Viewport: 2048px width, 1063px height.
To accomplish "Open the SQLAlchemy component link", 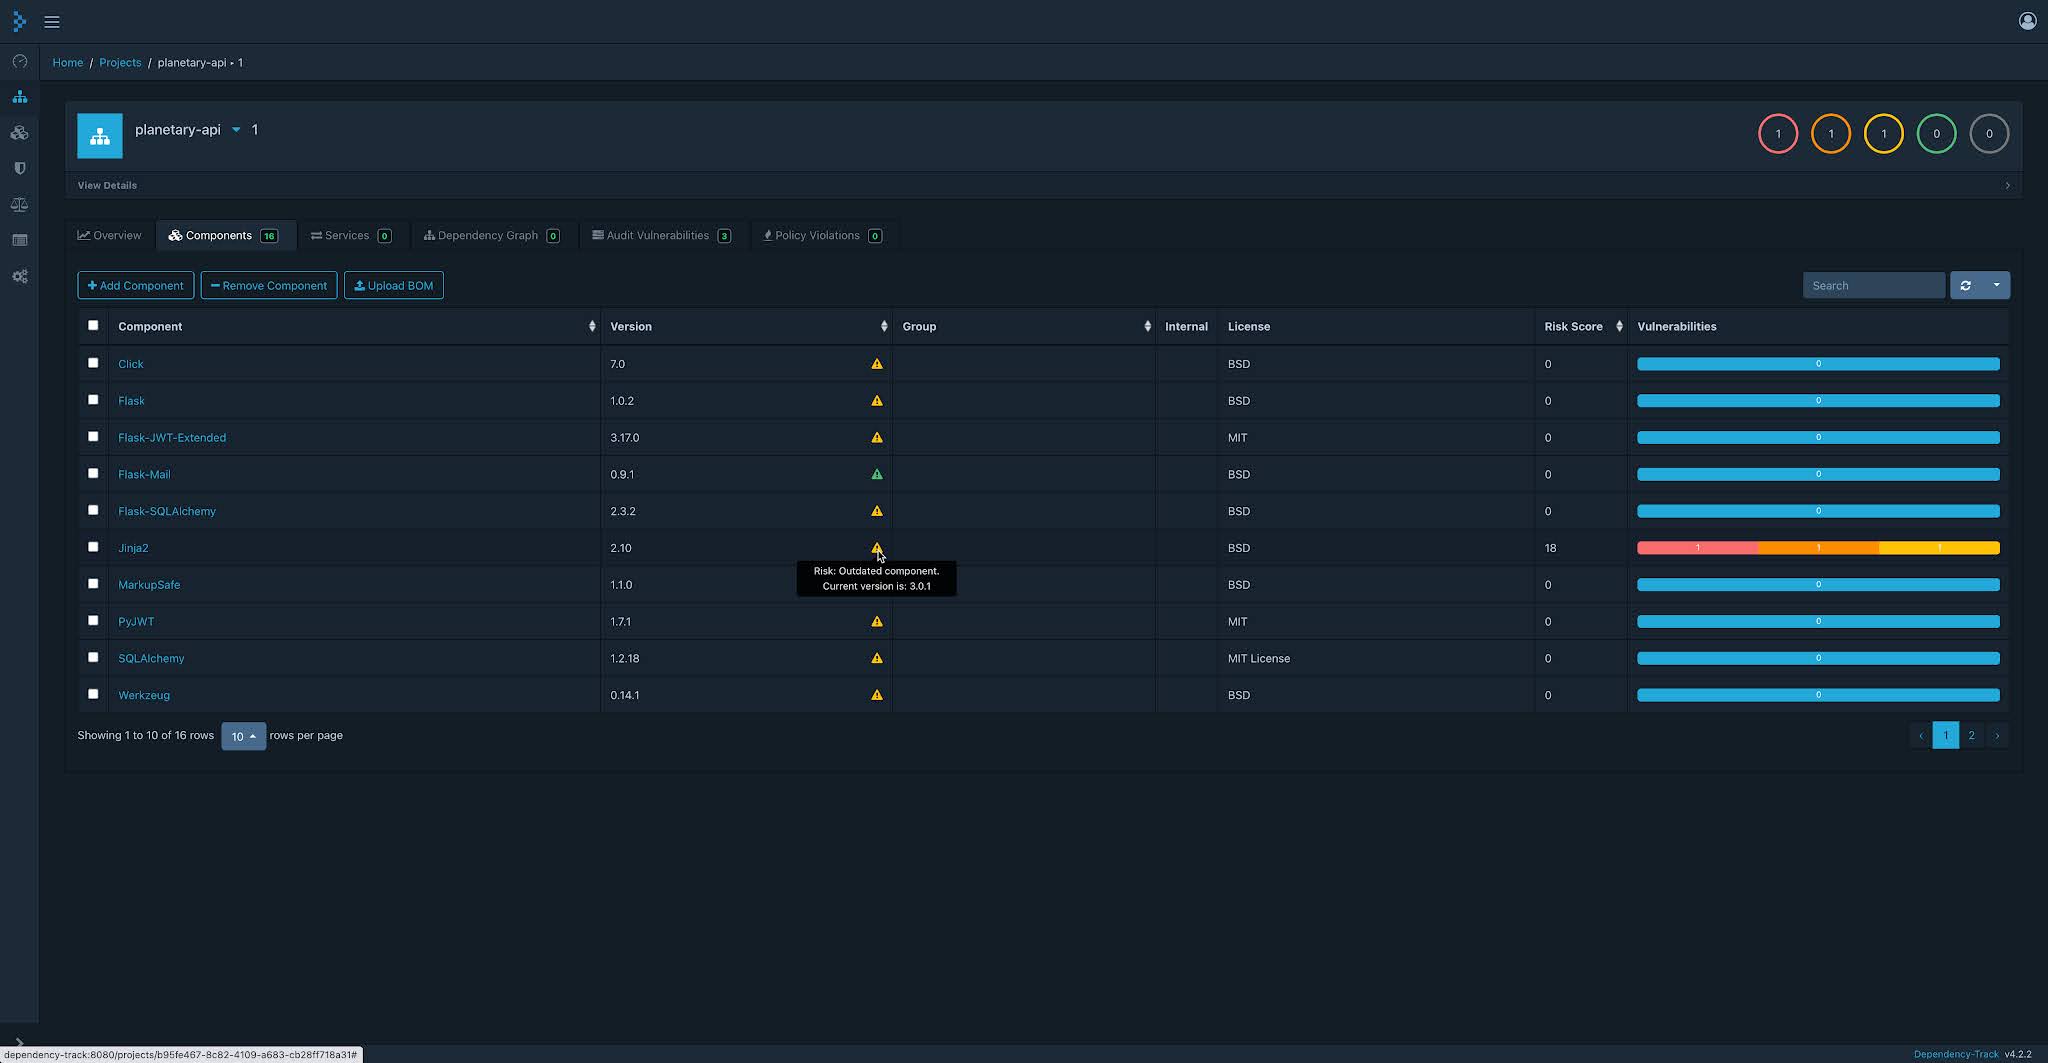I will click(x=151, y=658).
